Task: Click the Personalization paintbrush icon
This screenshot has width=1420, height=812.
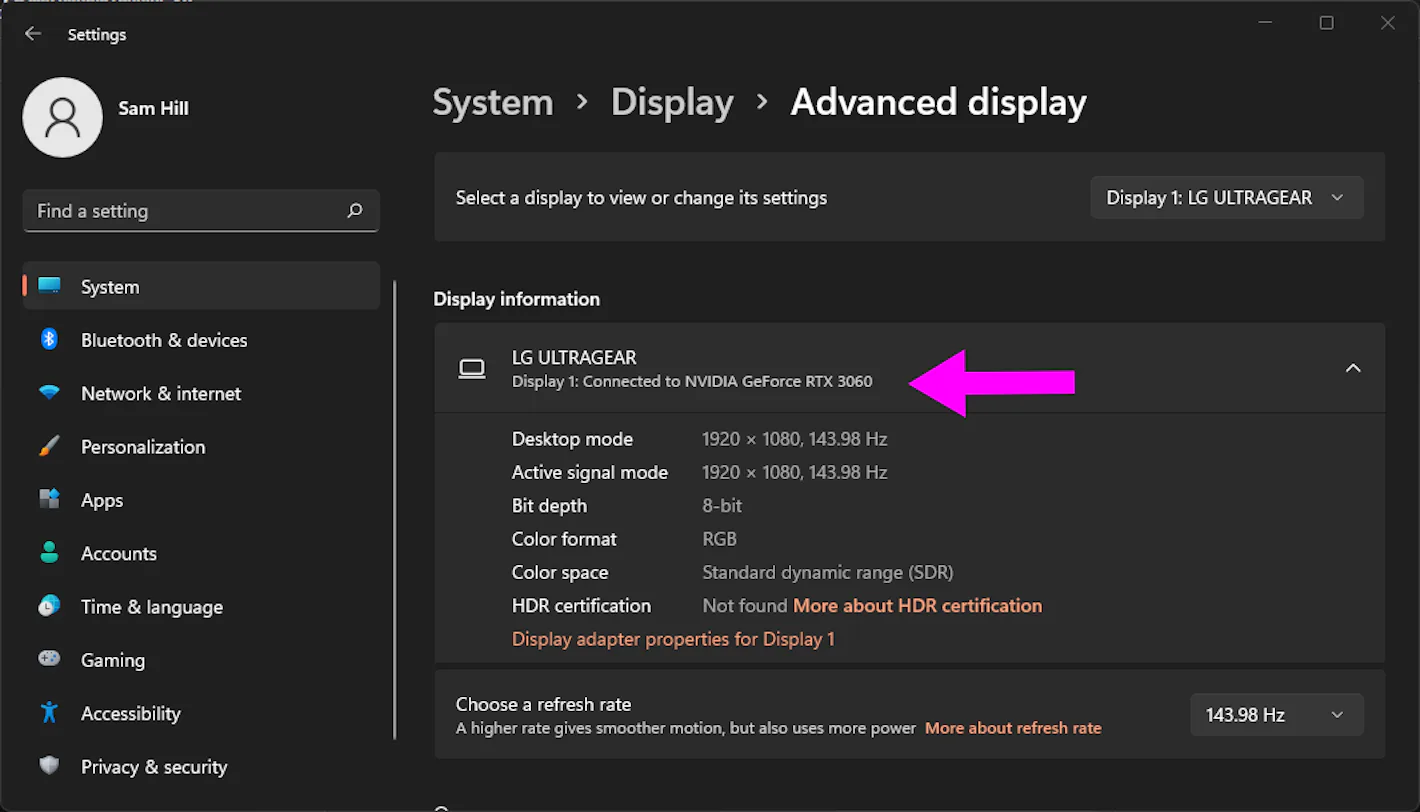Action: coord(49,446)
